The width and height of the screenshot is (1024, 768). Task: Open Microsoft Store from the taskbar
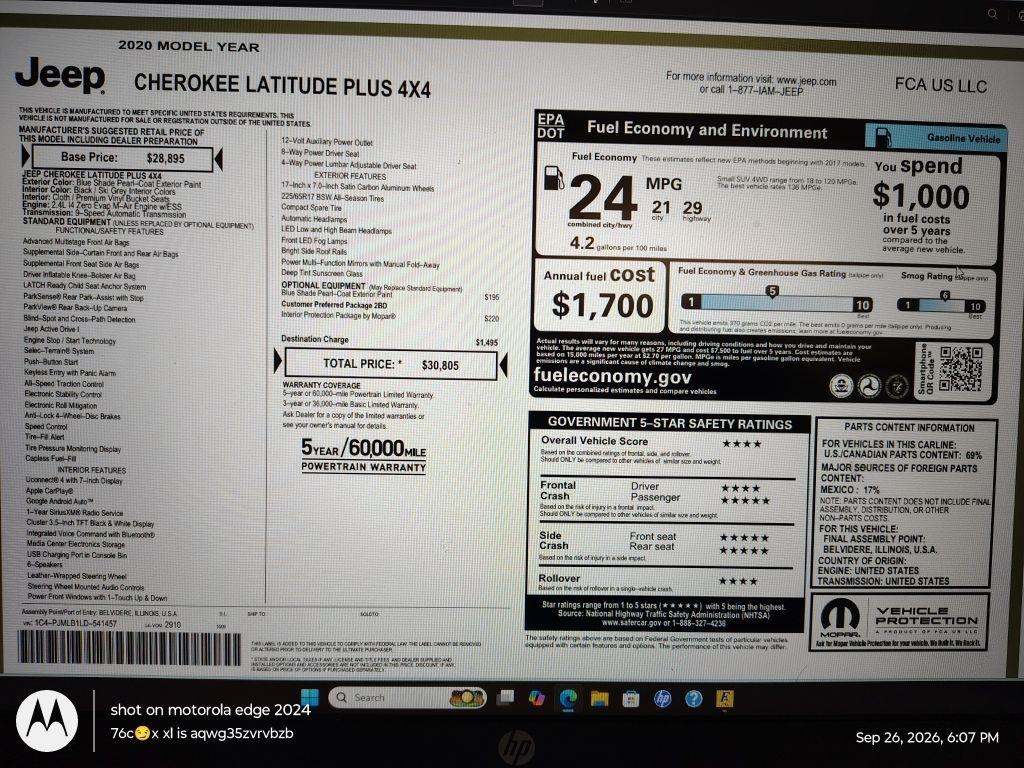click(631, 699)
